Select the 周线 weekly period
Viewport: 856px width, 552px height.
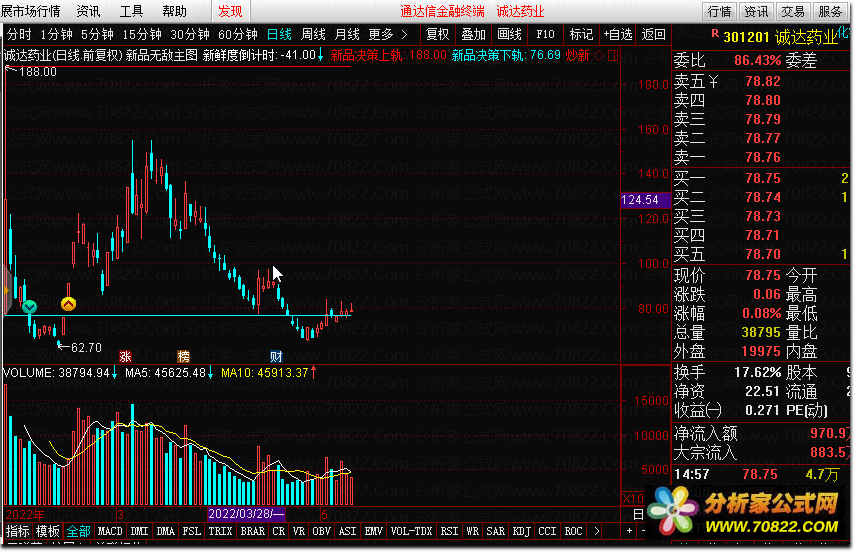(x=313, y=34)
